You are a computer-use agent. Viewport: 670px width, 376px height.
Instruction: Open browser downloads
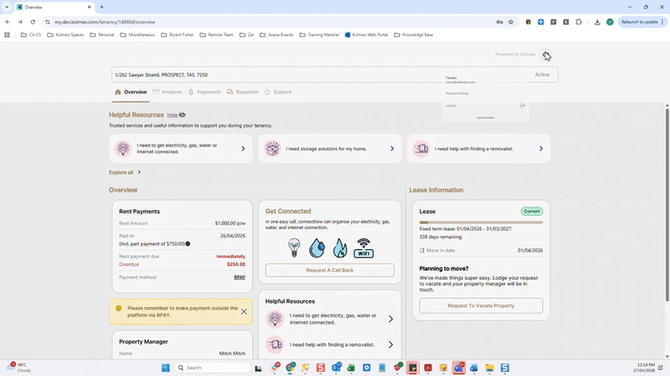(597, 22)
